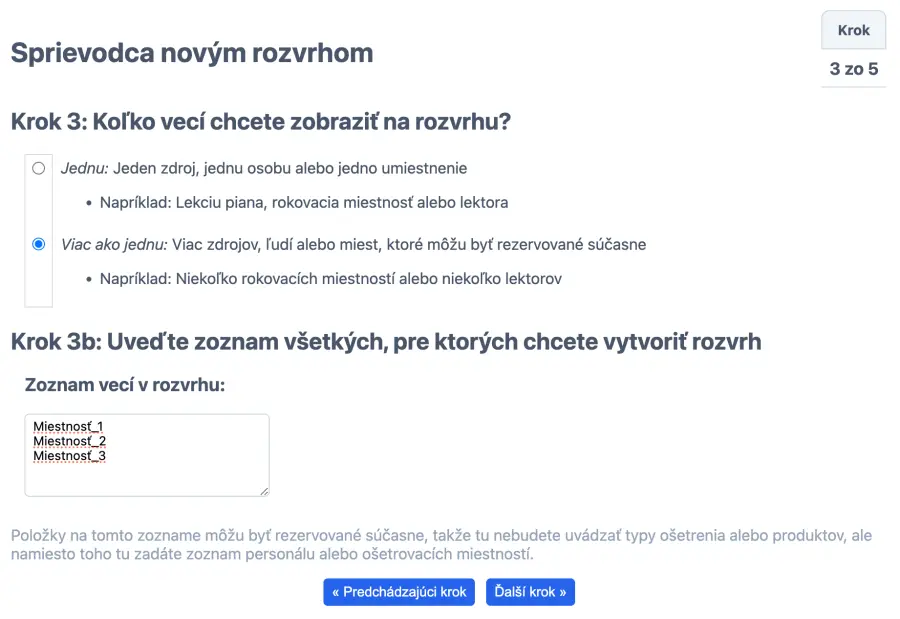900x619 pixels.
Task: Click the "Krok" step indicator tab
Action: 853,30
